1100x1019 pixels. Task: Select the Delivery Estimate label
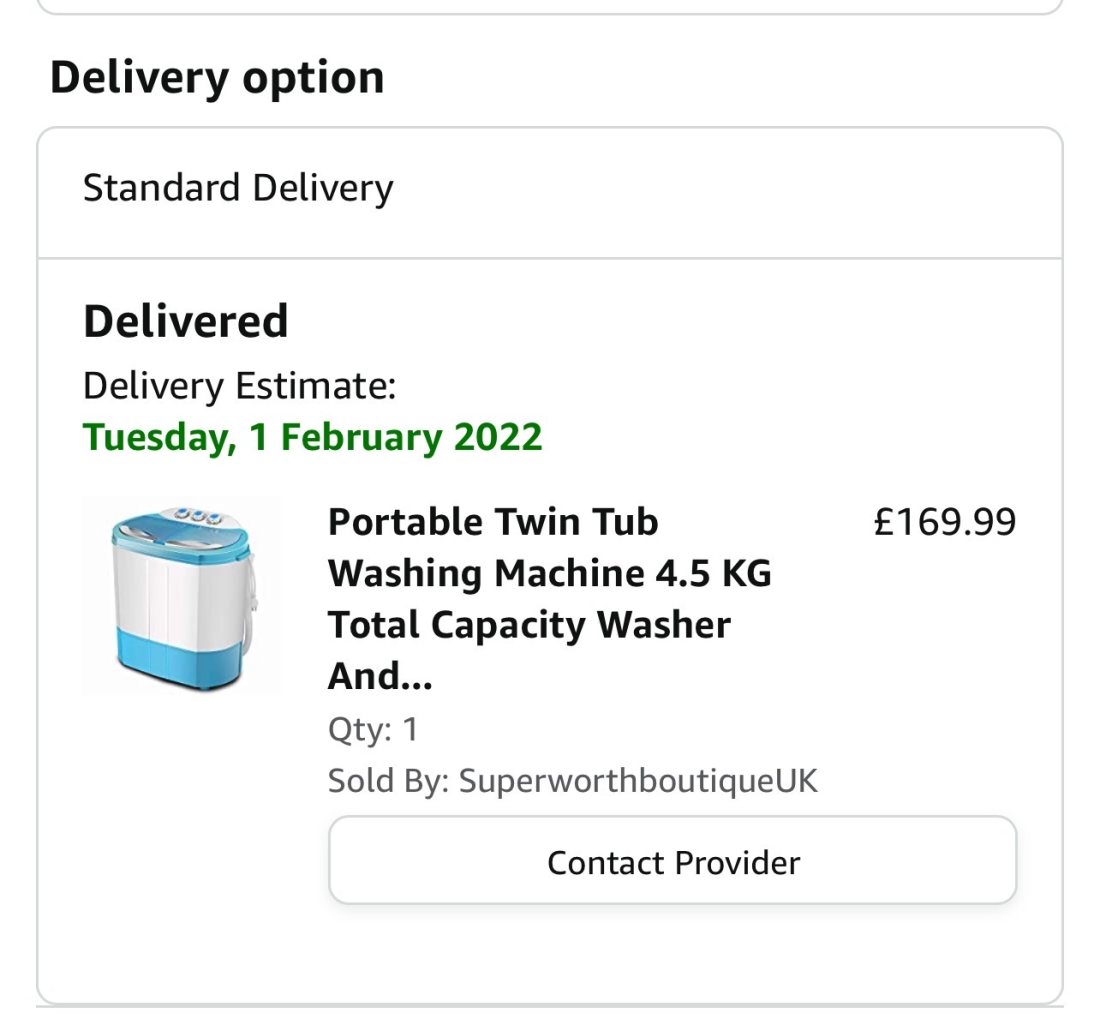point(240,386)
